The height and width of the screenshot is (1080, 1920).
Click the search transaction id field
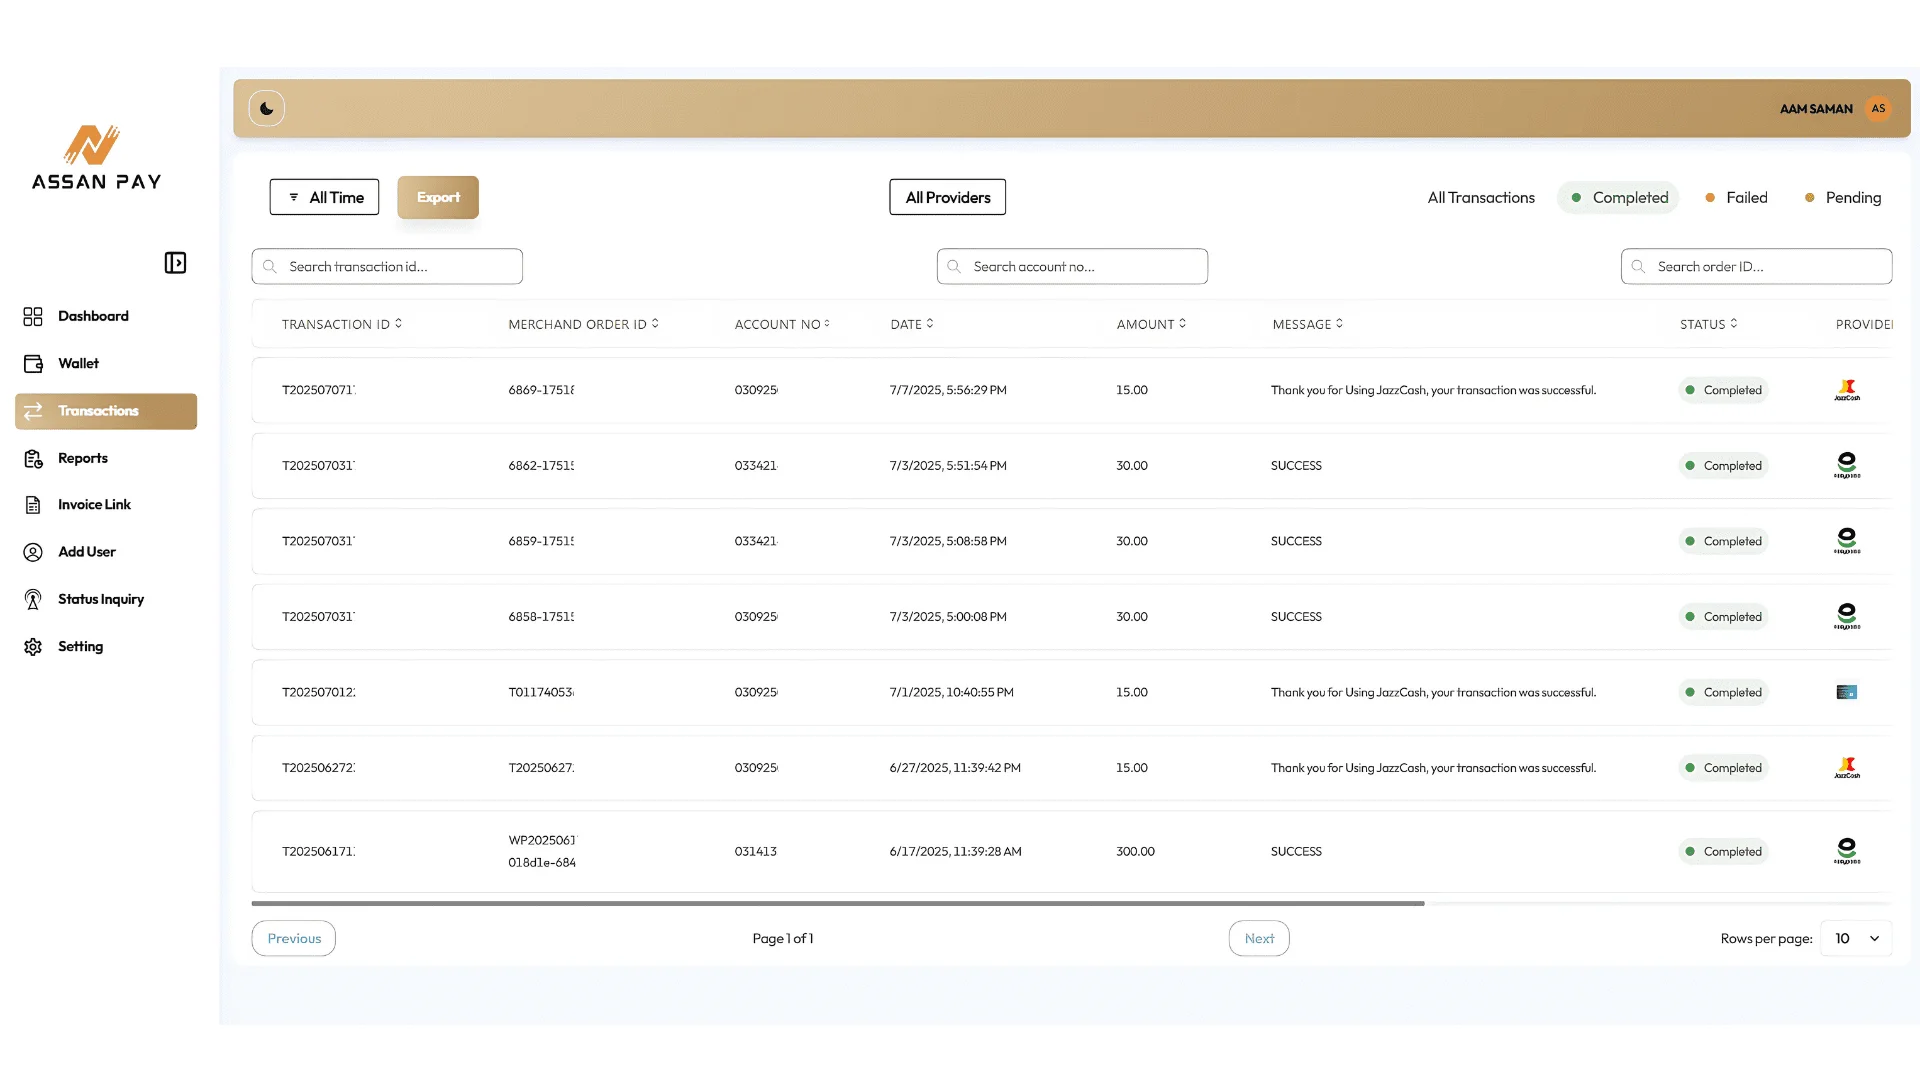coord(386,266)
